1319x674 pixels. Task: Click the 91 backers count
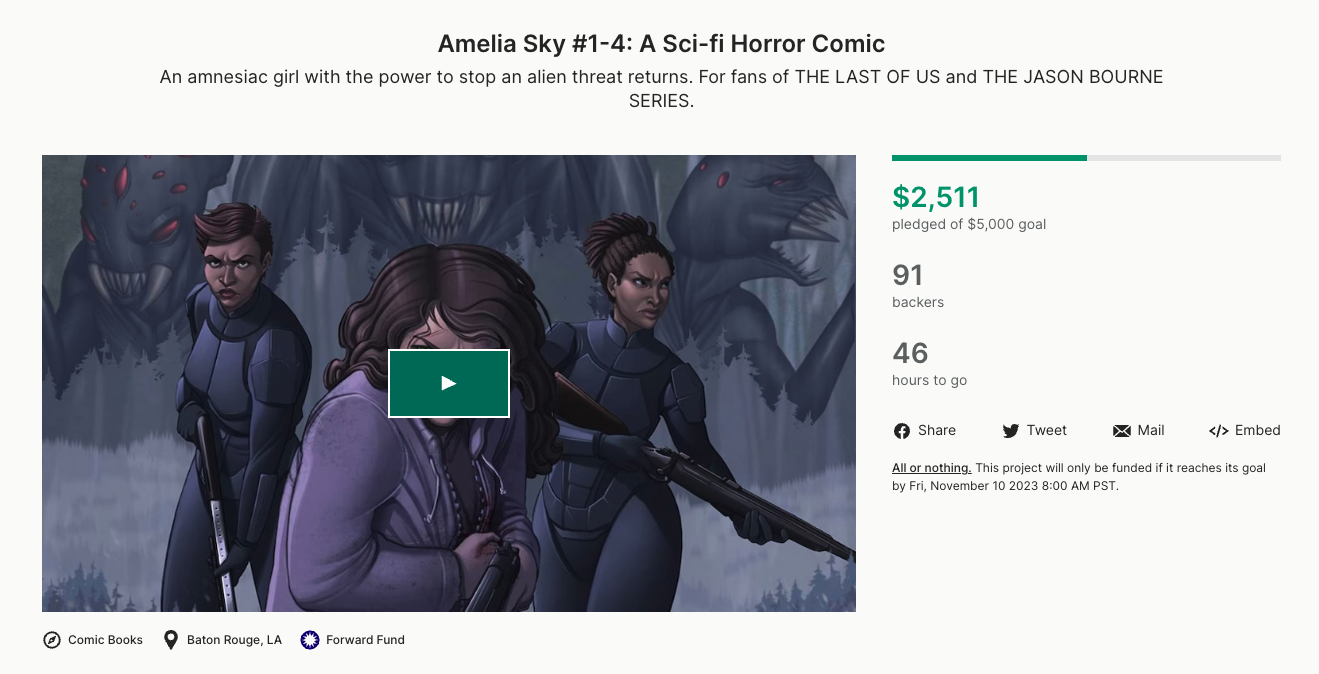(x=908, y=275)
